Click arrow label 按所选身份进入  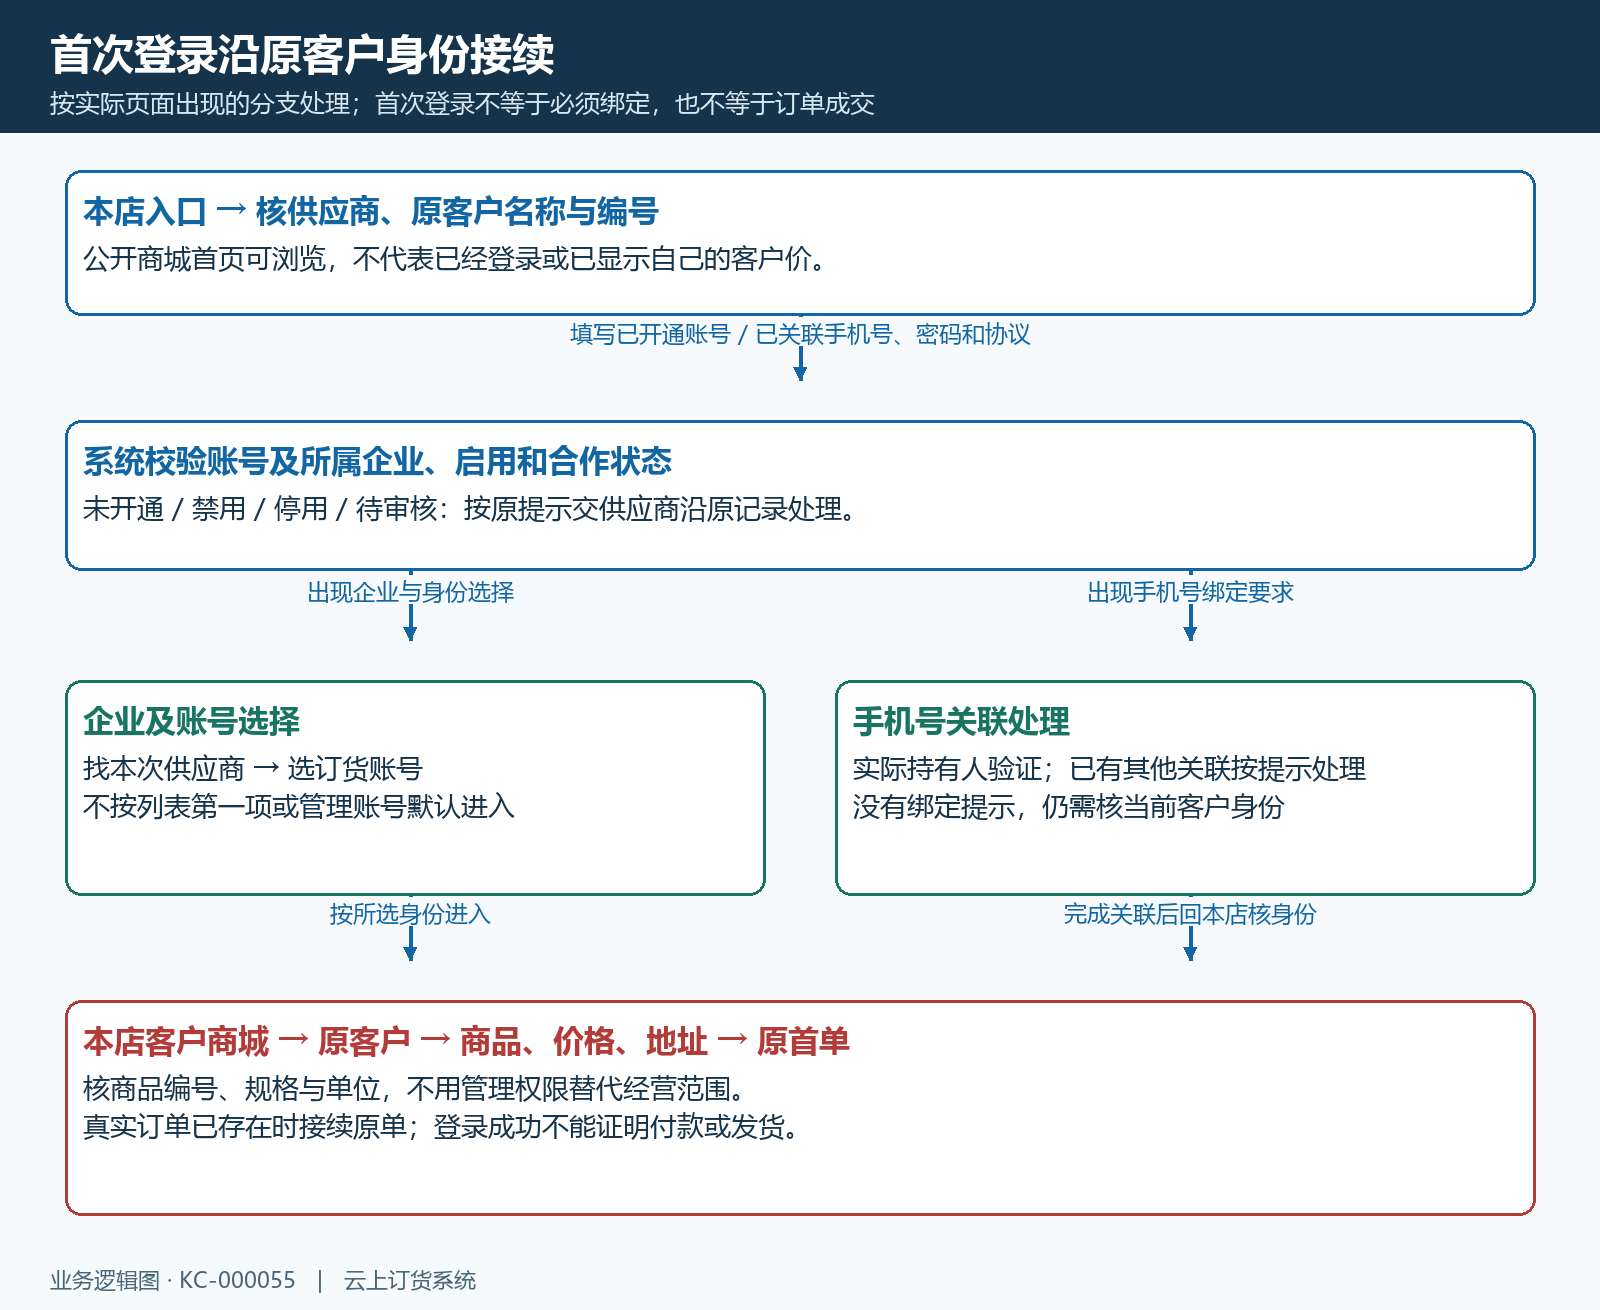pyautogui.click(x=410, y=914)
